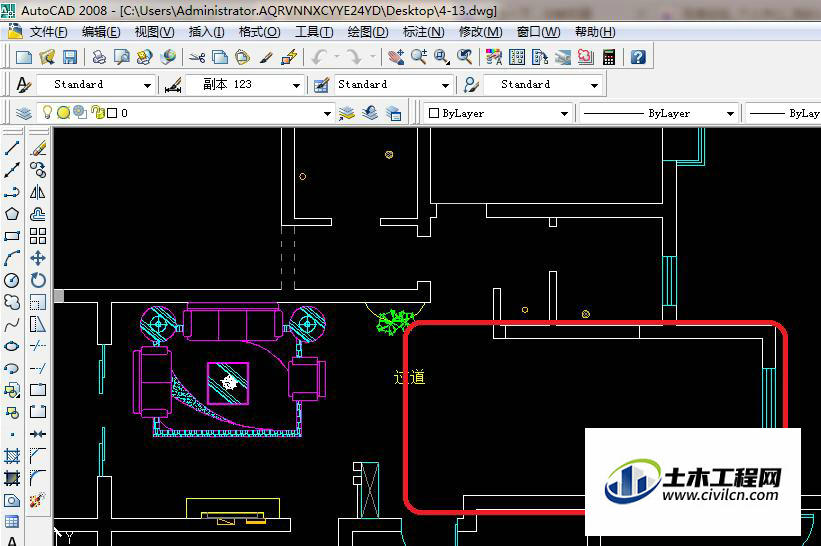
Task: Open the 格式(O) menu
Action: pos(260,32)
